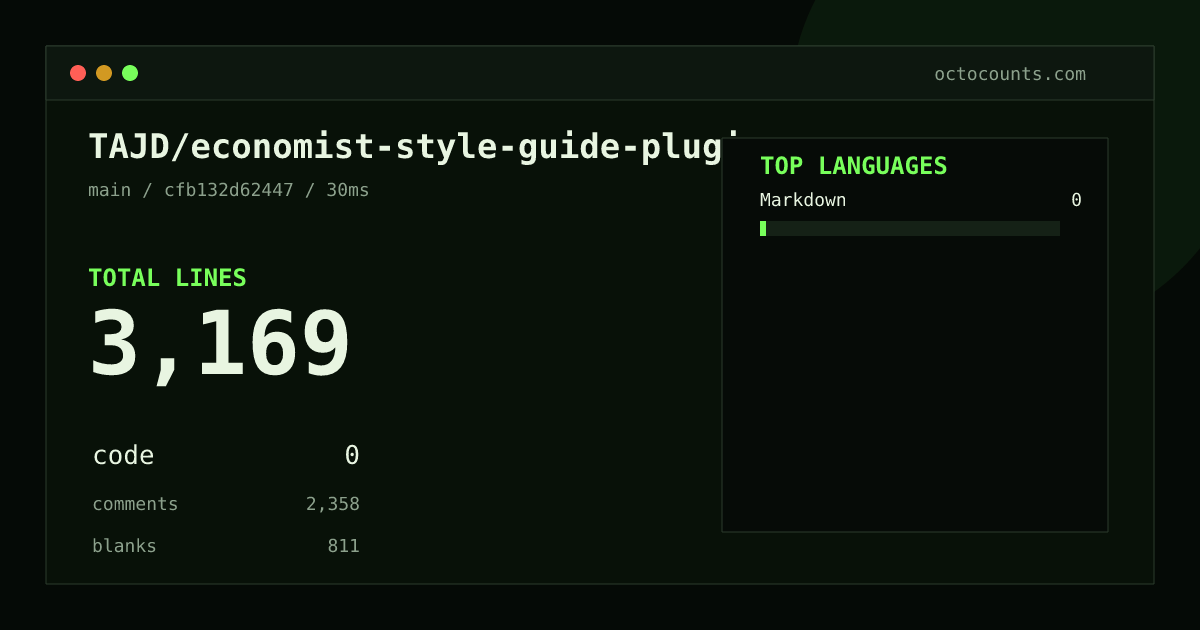Click the yellow minimize window dot
This screenshot has width=1200, height=630.
tap(104, 73)
